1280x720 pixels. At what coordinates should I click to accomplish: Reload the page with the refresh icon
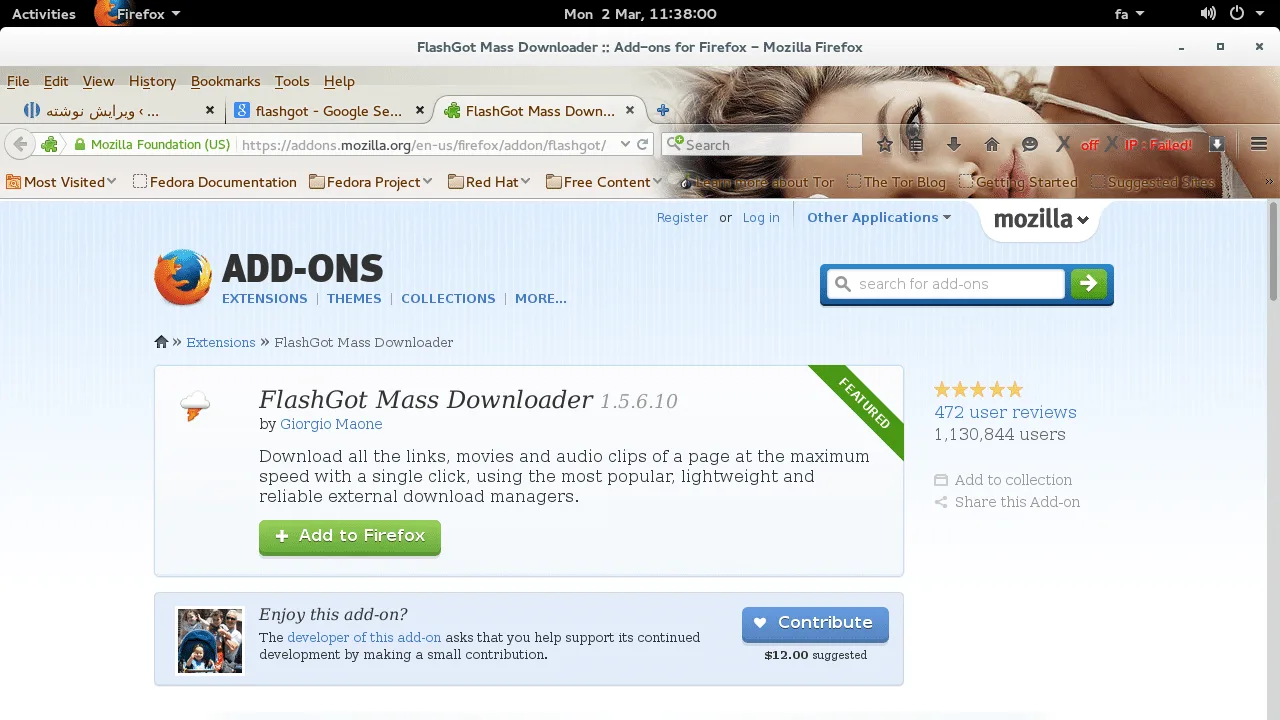pyautogui.click(x=643, y=144)
